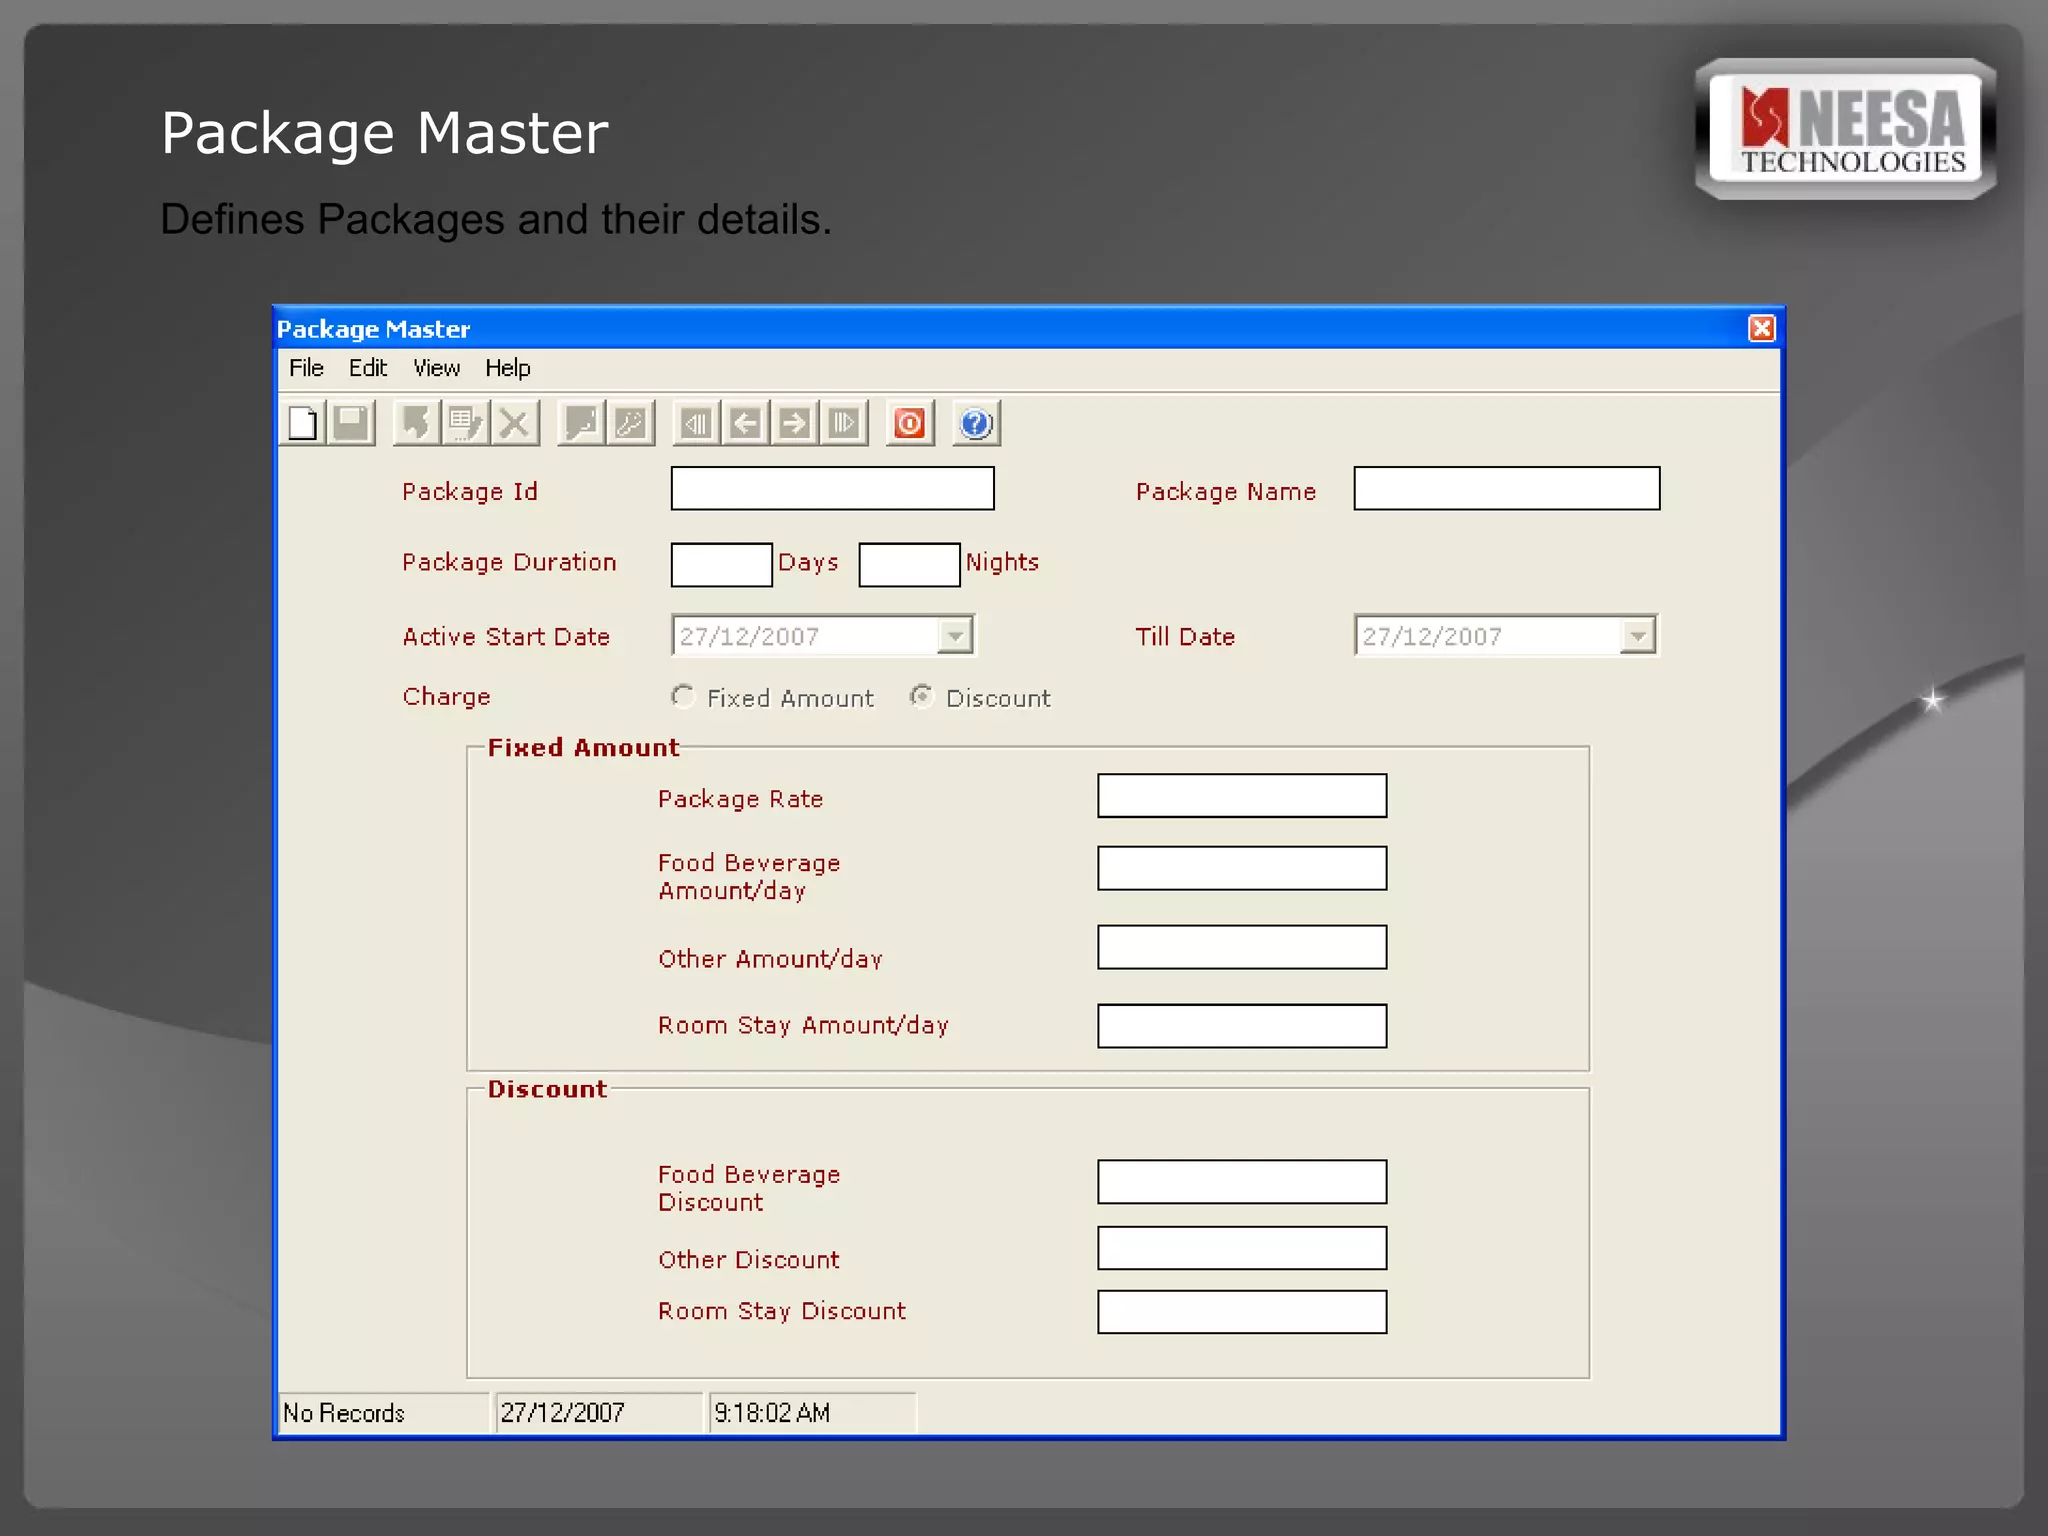
Task: Click the blue Help question icon
Action: pyautogui.click(x=976, y=423)
